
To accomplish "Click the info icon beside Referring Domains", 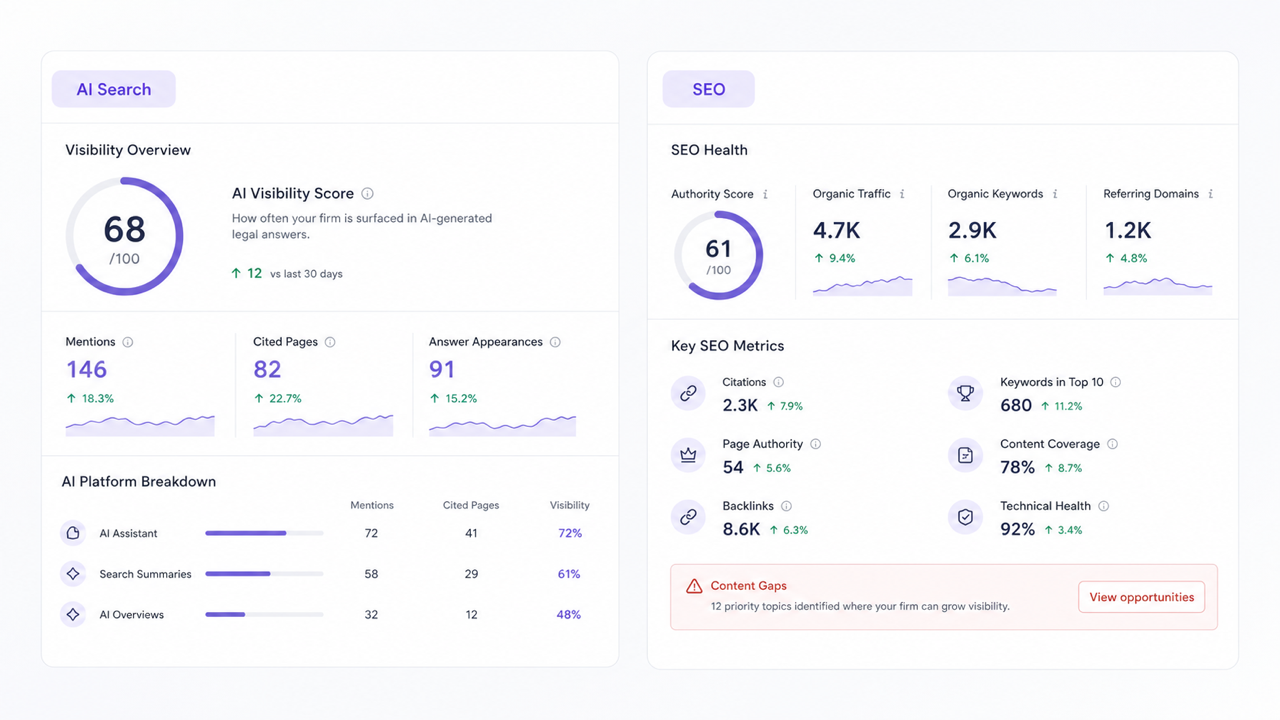I will tap(1210, 194).
